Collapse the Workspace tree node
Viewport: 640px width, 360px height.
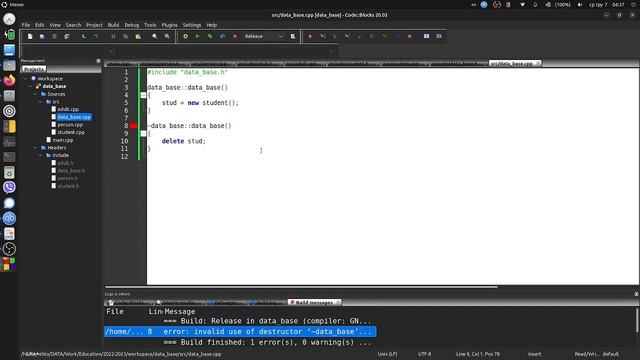coord(26,78)
